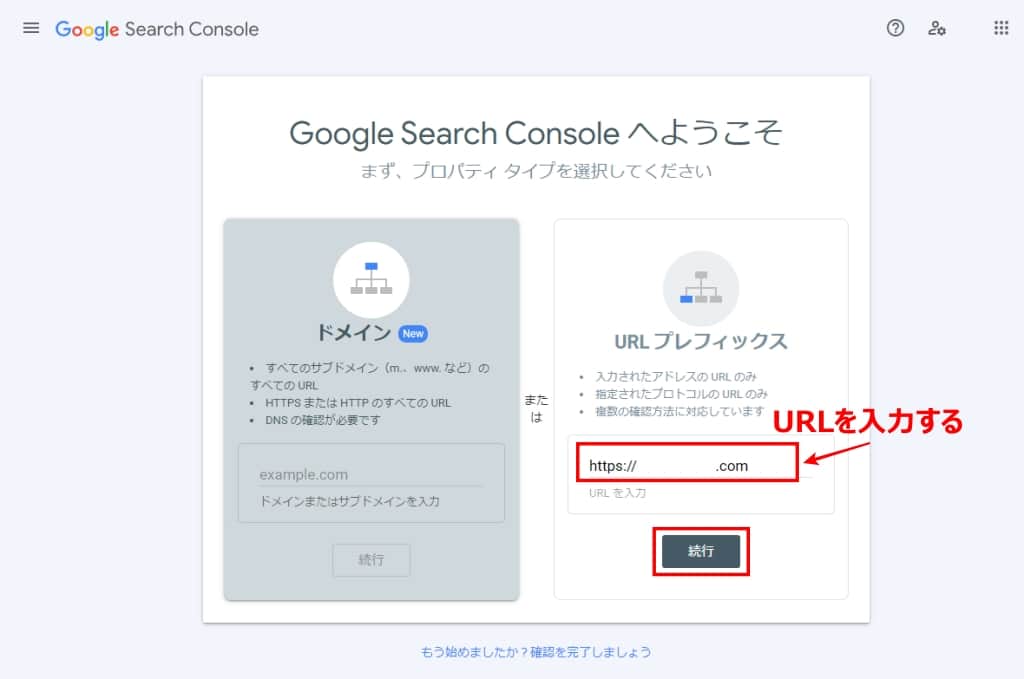The height and width of the screenshot is (679, 1024).
Task: Click the ドメインまたはサブドメインを入力 helper text
Action: click(349, 501)
